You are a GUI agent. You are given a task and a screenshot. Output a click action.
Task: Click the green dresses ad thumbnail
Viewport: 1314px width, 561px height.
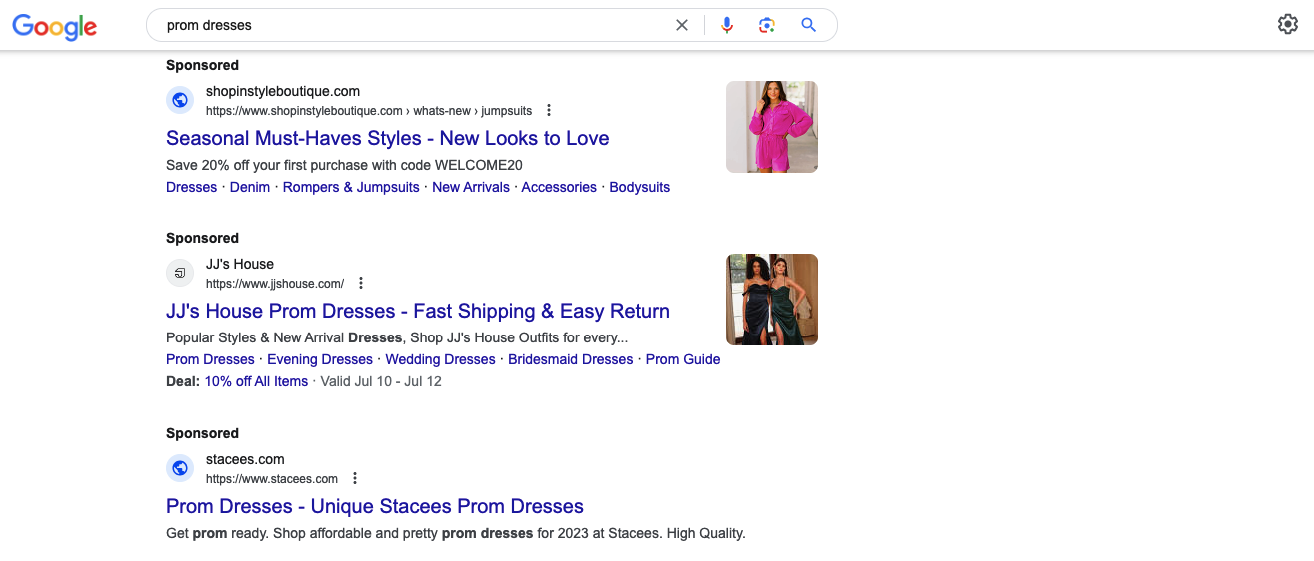click(772, 299)
